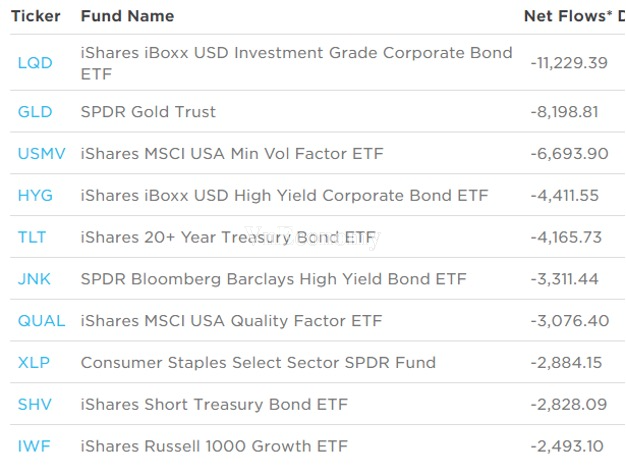Click the -11,229.39 net flow value
The image size is (626, 474).
(569, 63)
